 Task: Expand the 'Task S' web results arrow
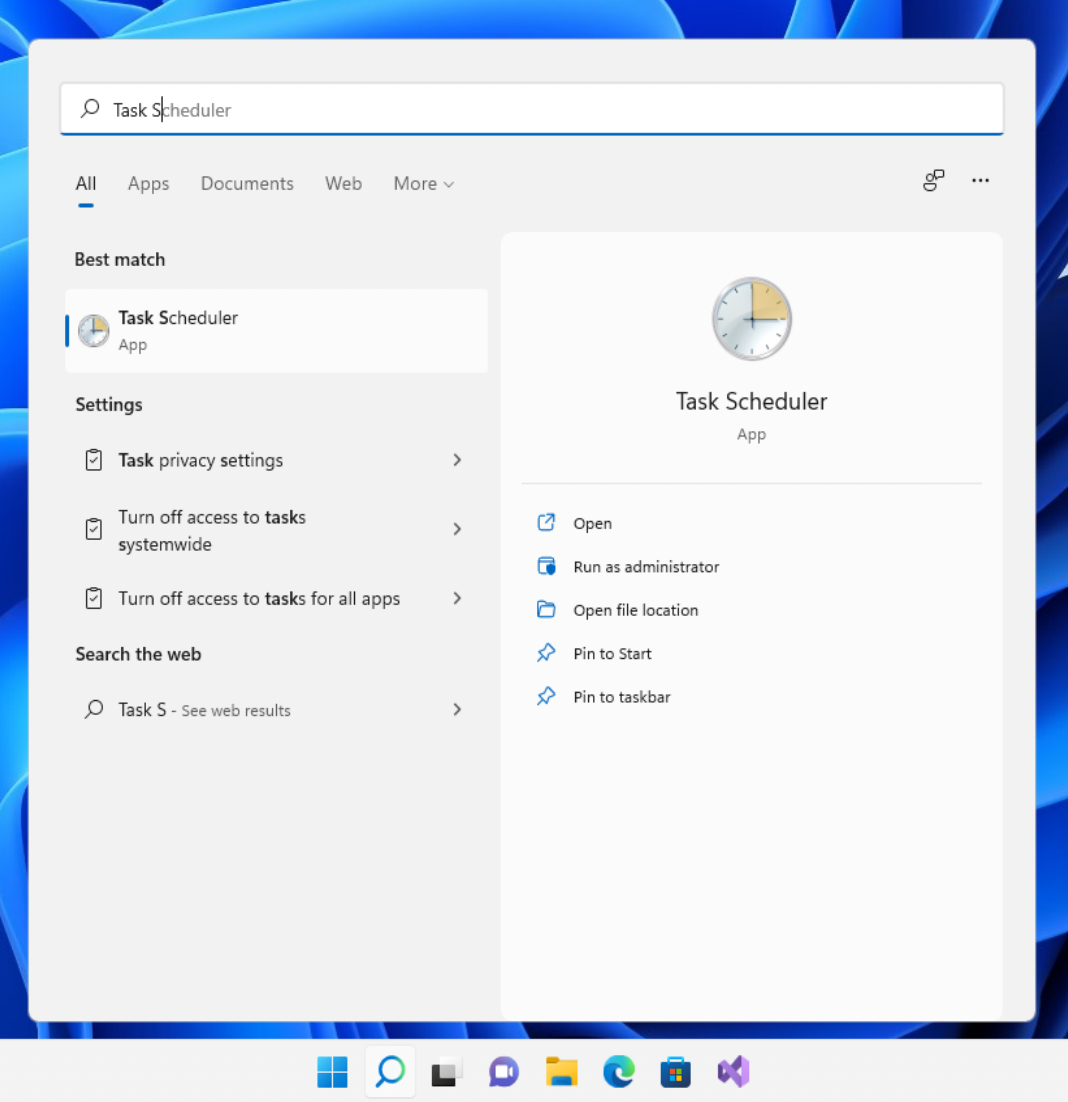457,710
